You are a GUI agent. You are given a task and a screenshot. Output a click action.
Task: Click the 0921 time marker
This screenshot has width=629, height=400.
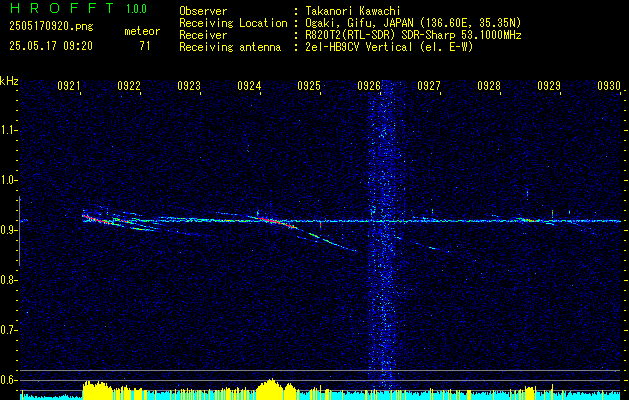click(x=69, y=85)
